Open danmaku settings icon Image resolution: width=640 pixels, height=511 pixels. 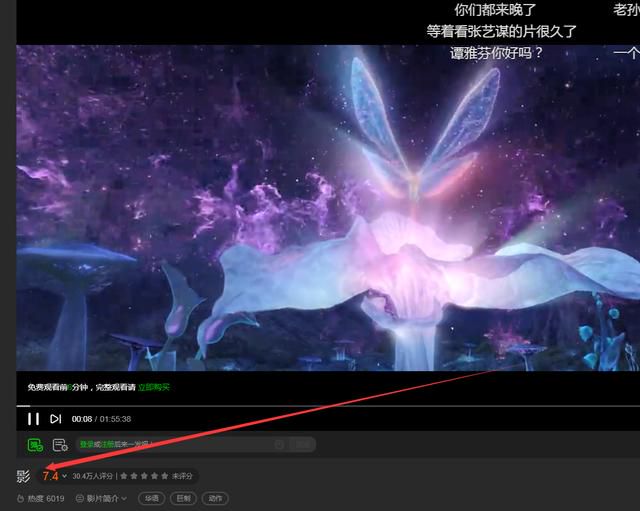coord(60,444)
